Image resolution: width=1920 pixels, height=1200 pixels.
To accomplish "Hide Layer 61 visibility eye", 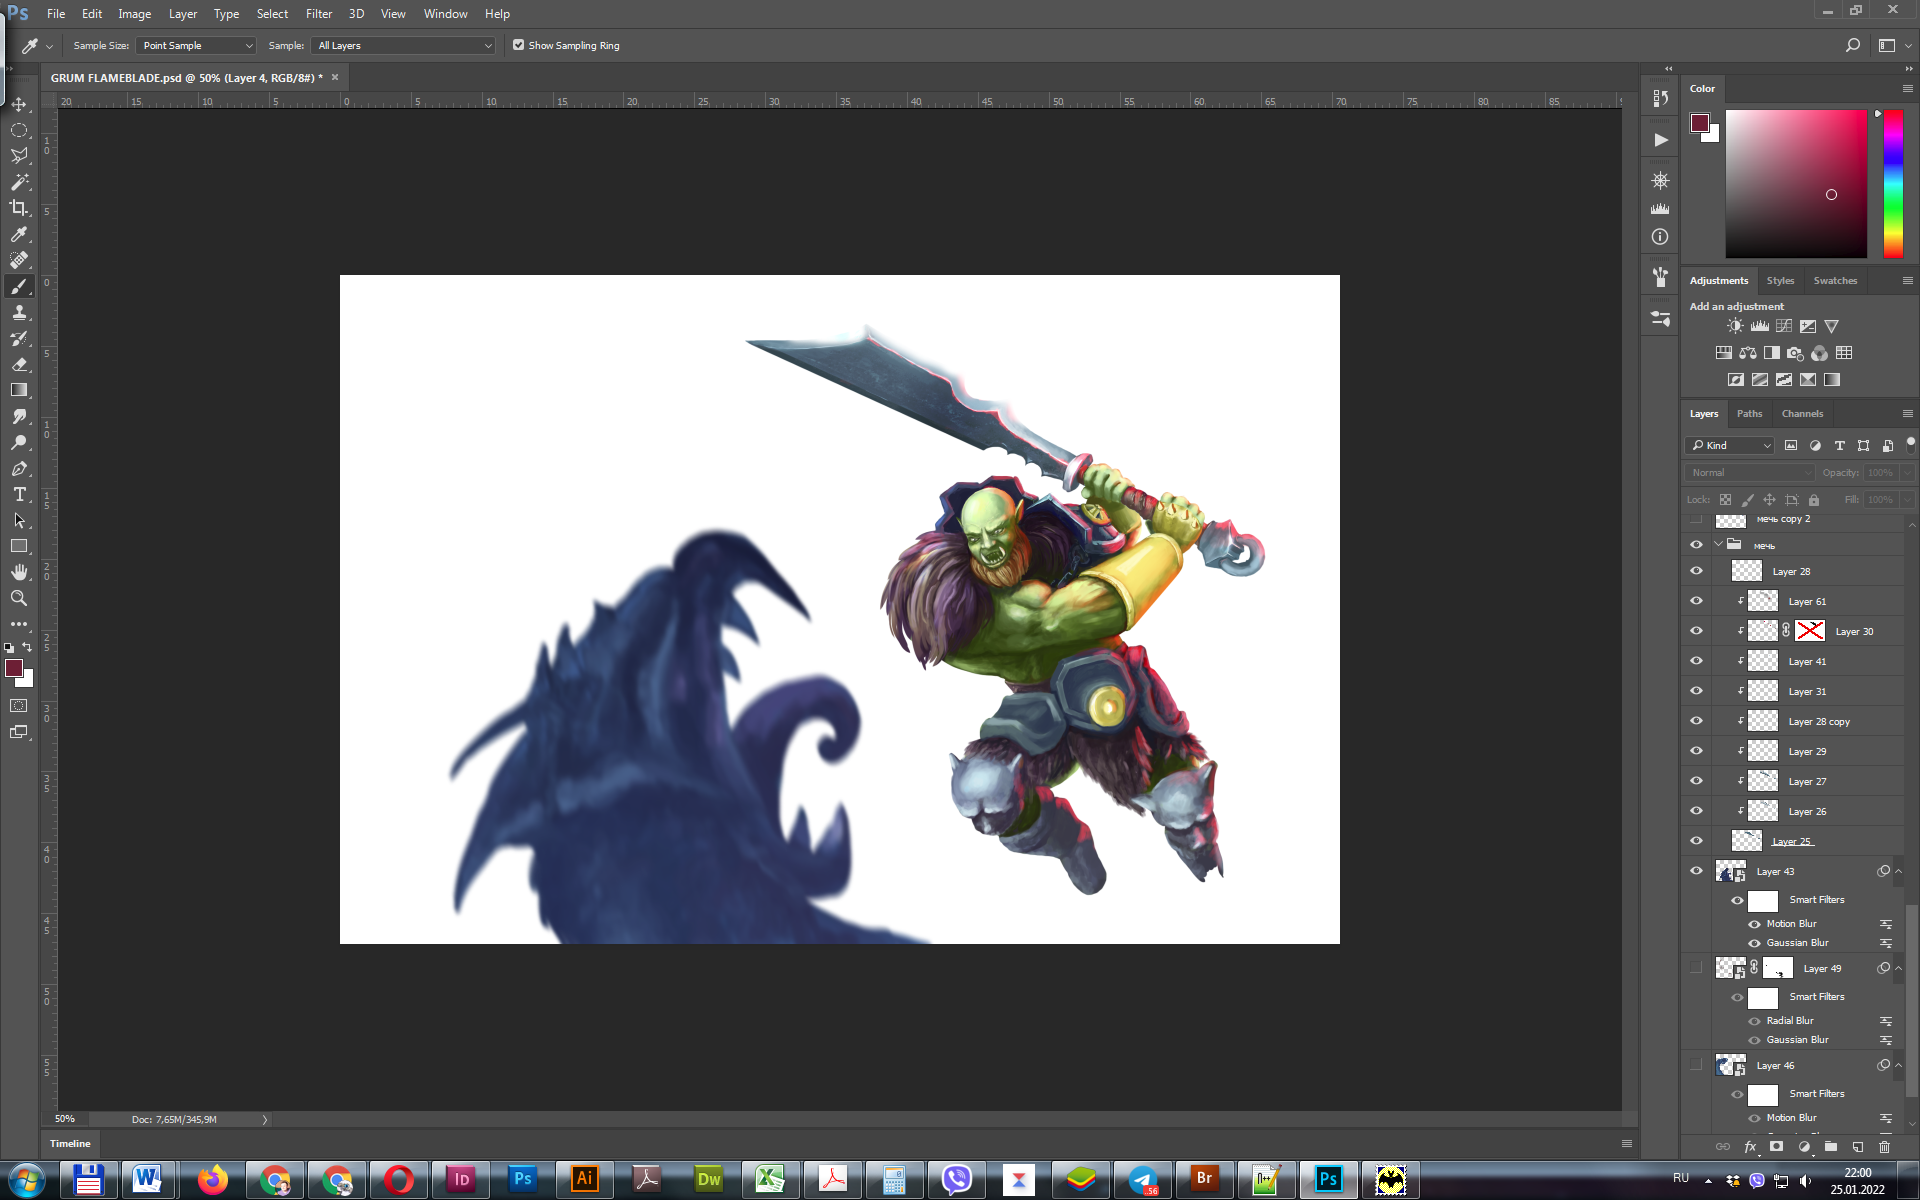I will click(1696, 601).
